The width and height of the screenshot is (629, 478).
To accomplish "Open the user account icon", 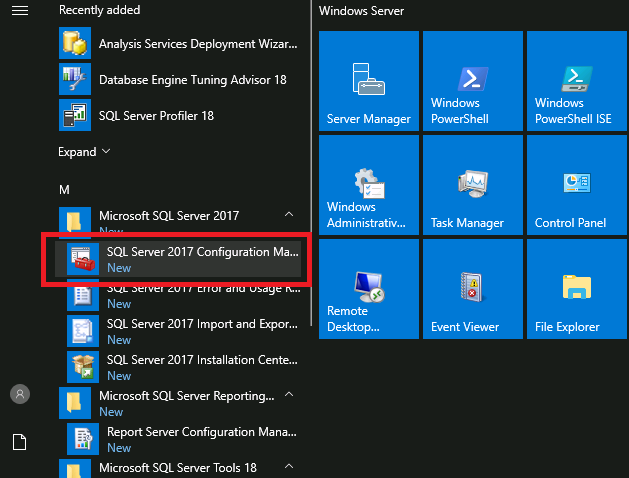I will [x=20, y=394].
